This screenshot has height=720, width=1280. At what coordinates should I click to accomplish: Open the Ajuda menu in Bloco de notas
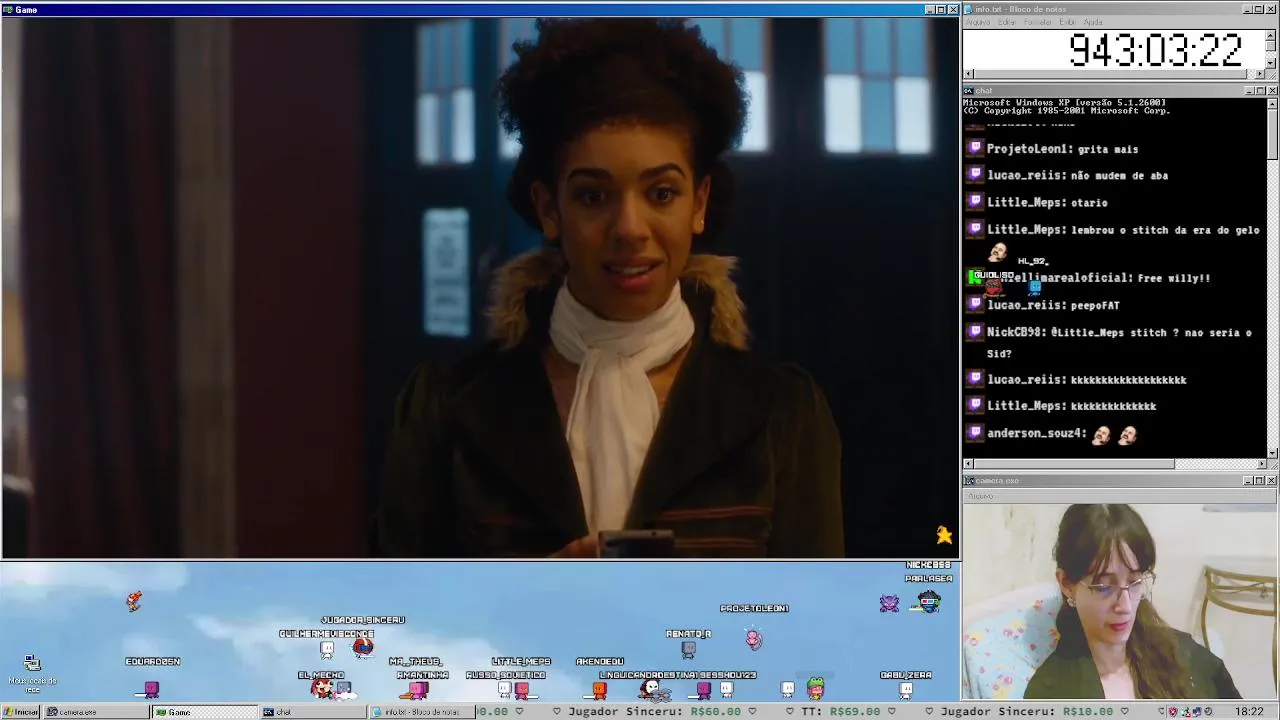click(x=1093, y=22)
